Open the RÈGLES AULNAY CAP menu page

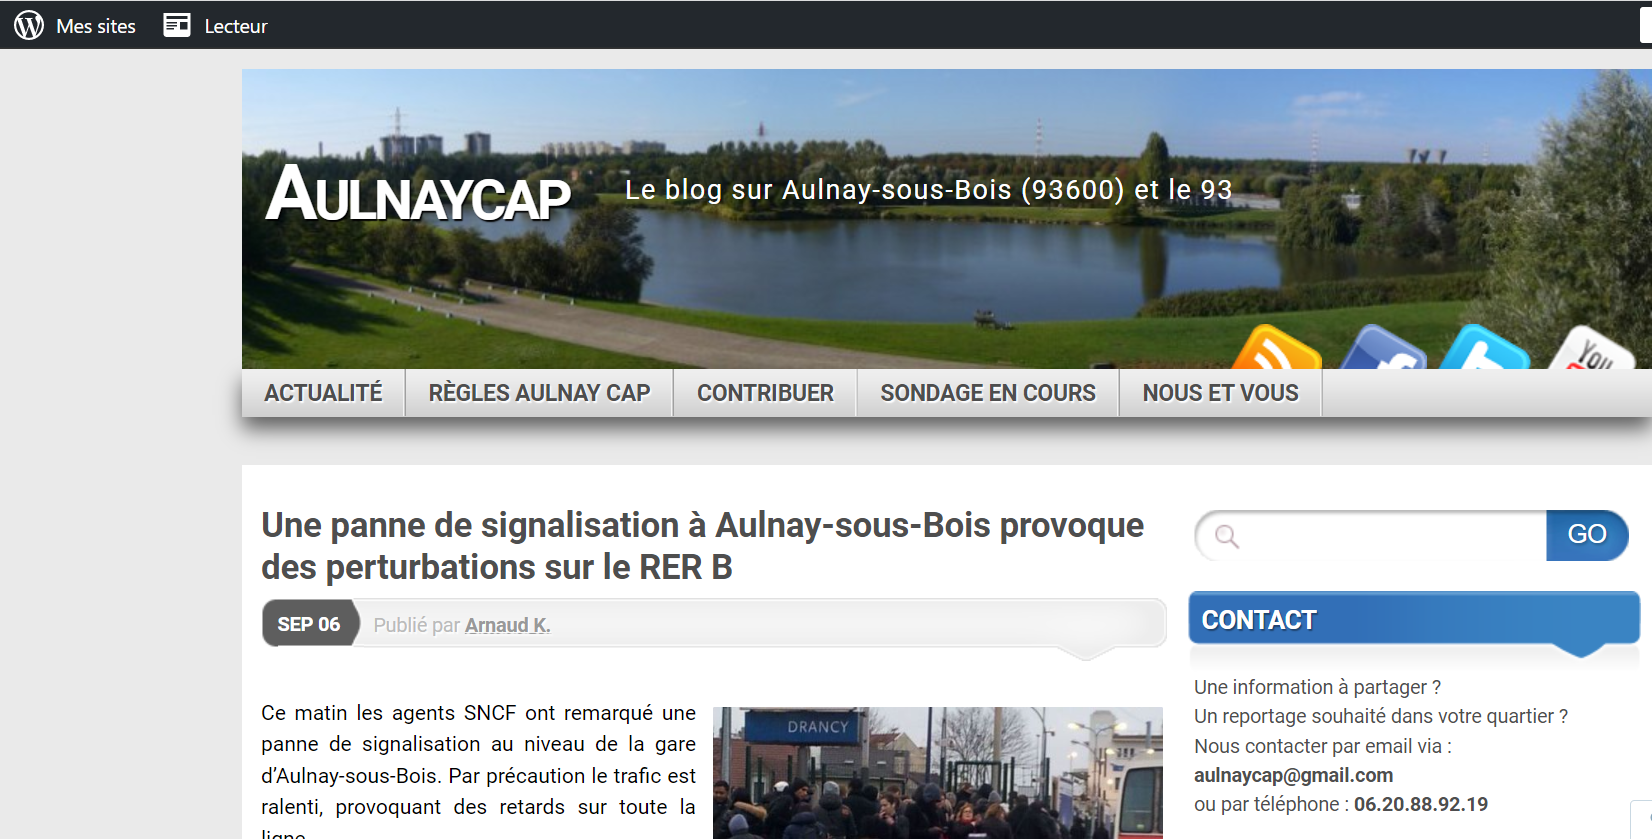539,393
